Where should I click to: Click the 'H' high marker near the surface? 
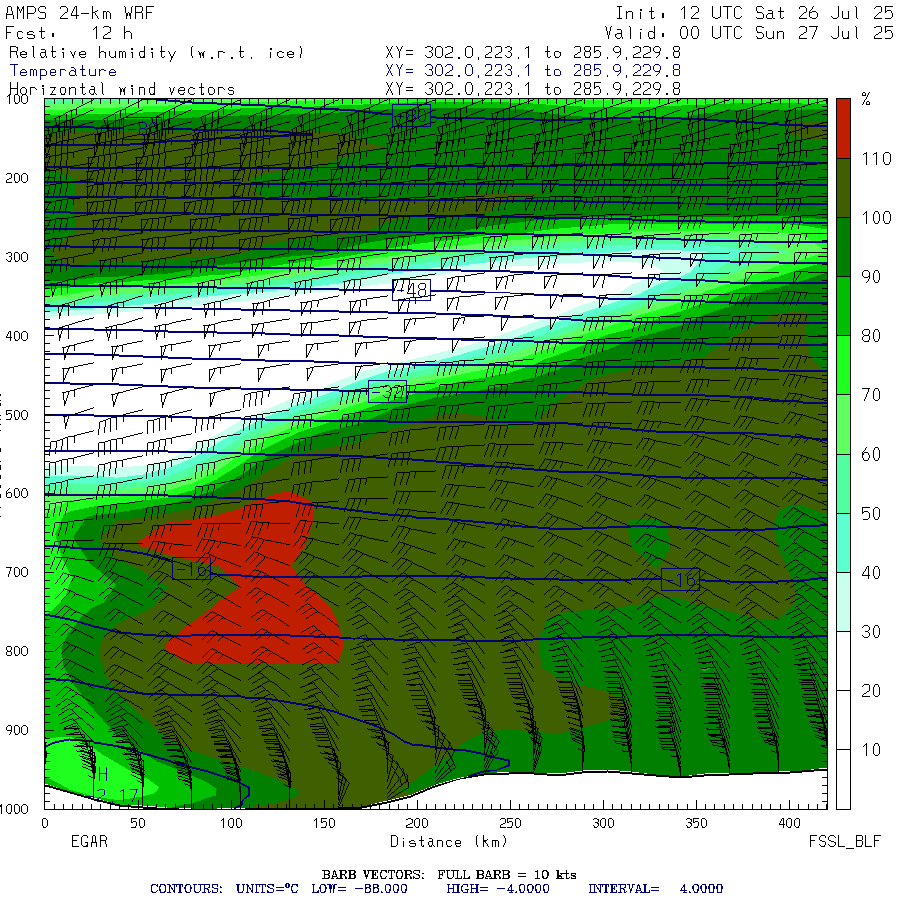coord(103,775)
